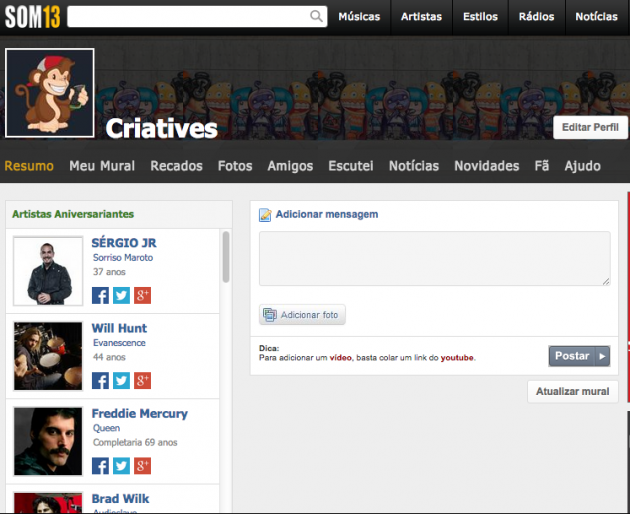Click the Atualizar mural button
The image size is (630, 514).
[x=573, y=391]
